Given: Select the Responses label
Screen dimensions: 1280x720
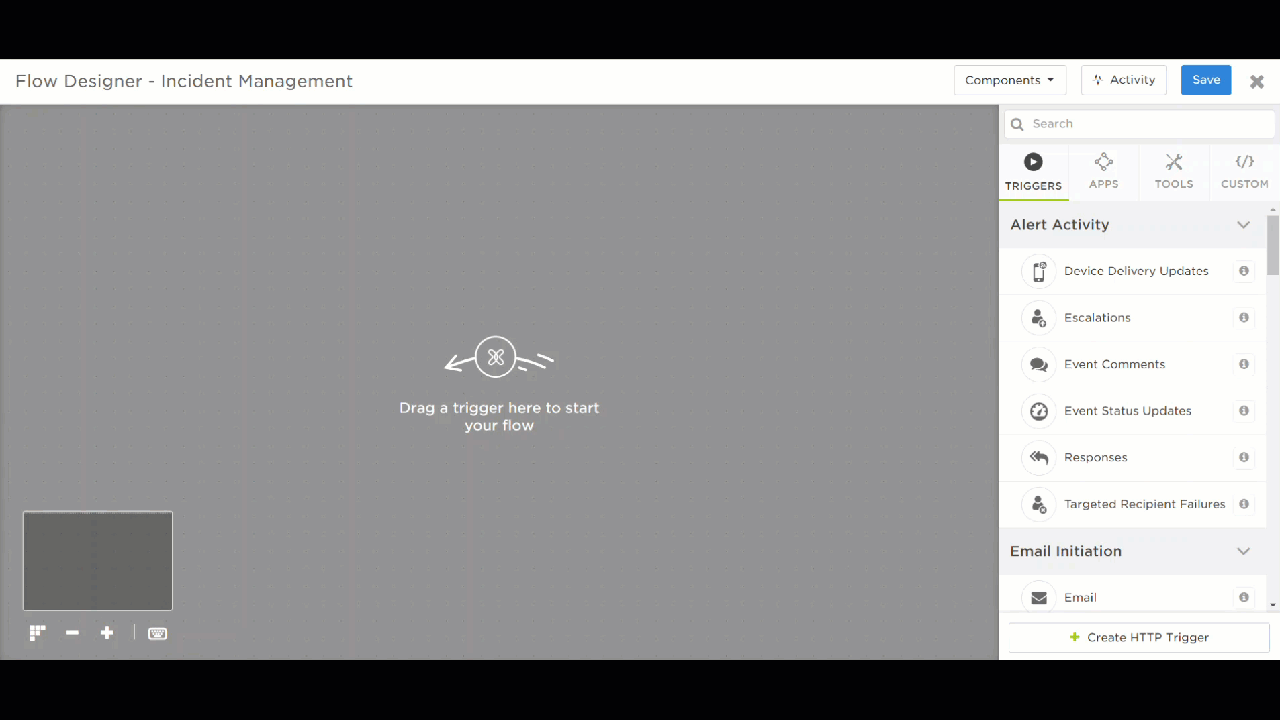Looking at the screenshot, I should coord(1095,458).
